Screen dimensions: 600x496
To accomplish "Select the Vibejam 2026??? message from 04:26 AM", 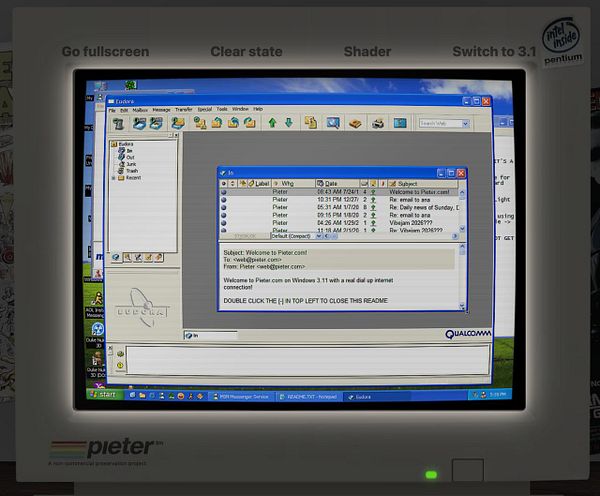I will [339, 223].
